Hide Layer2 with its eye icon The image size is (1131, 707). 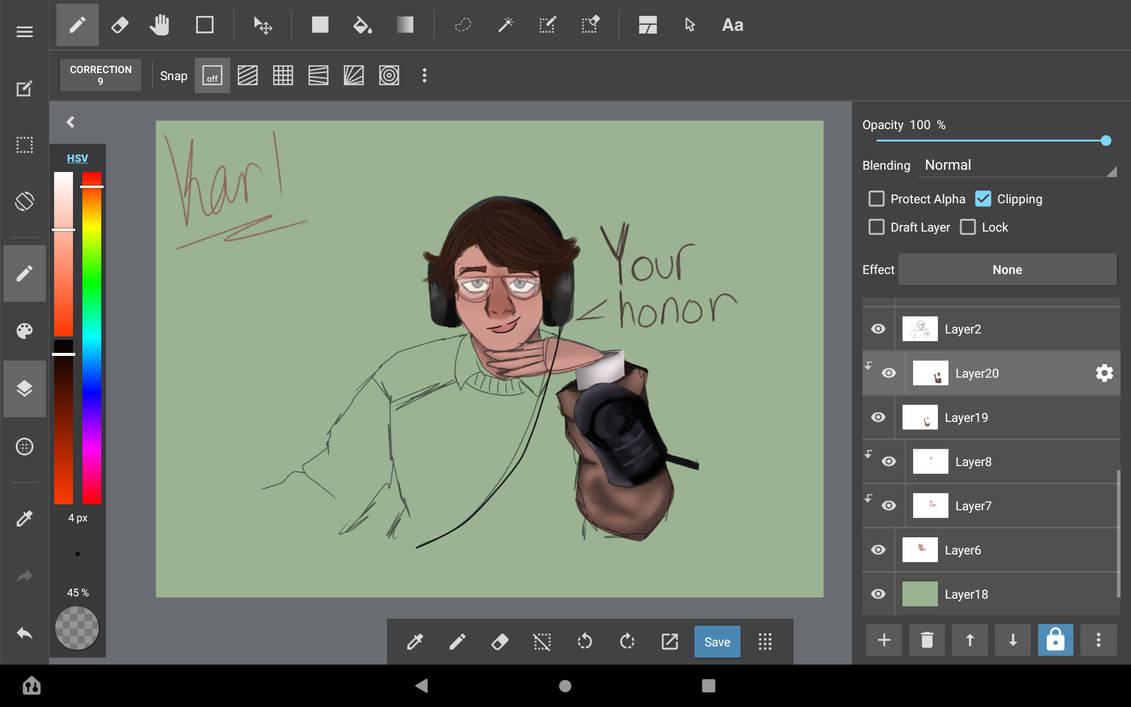click(878, 329)
